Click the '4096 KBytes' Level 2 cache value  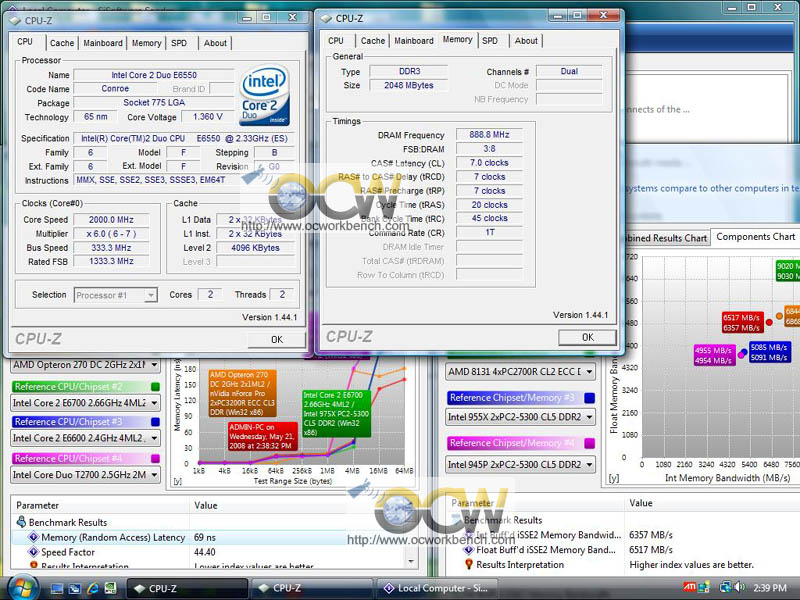click(255, 248)
